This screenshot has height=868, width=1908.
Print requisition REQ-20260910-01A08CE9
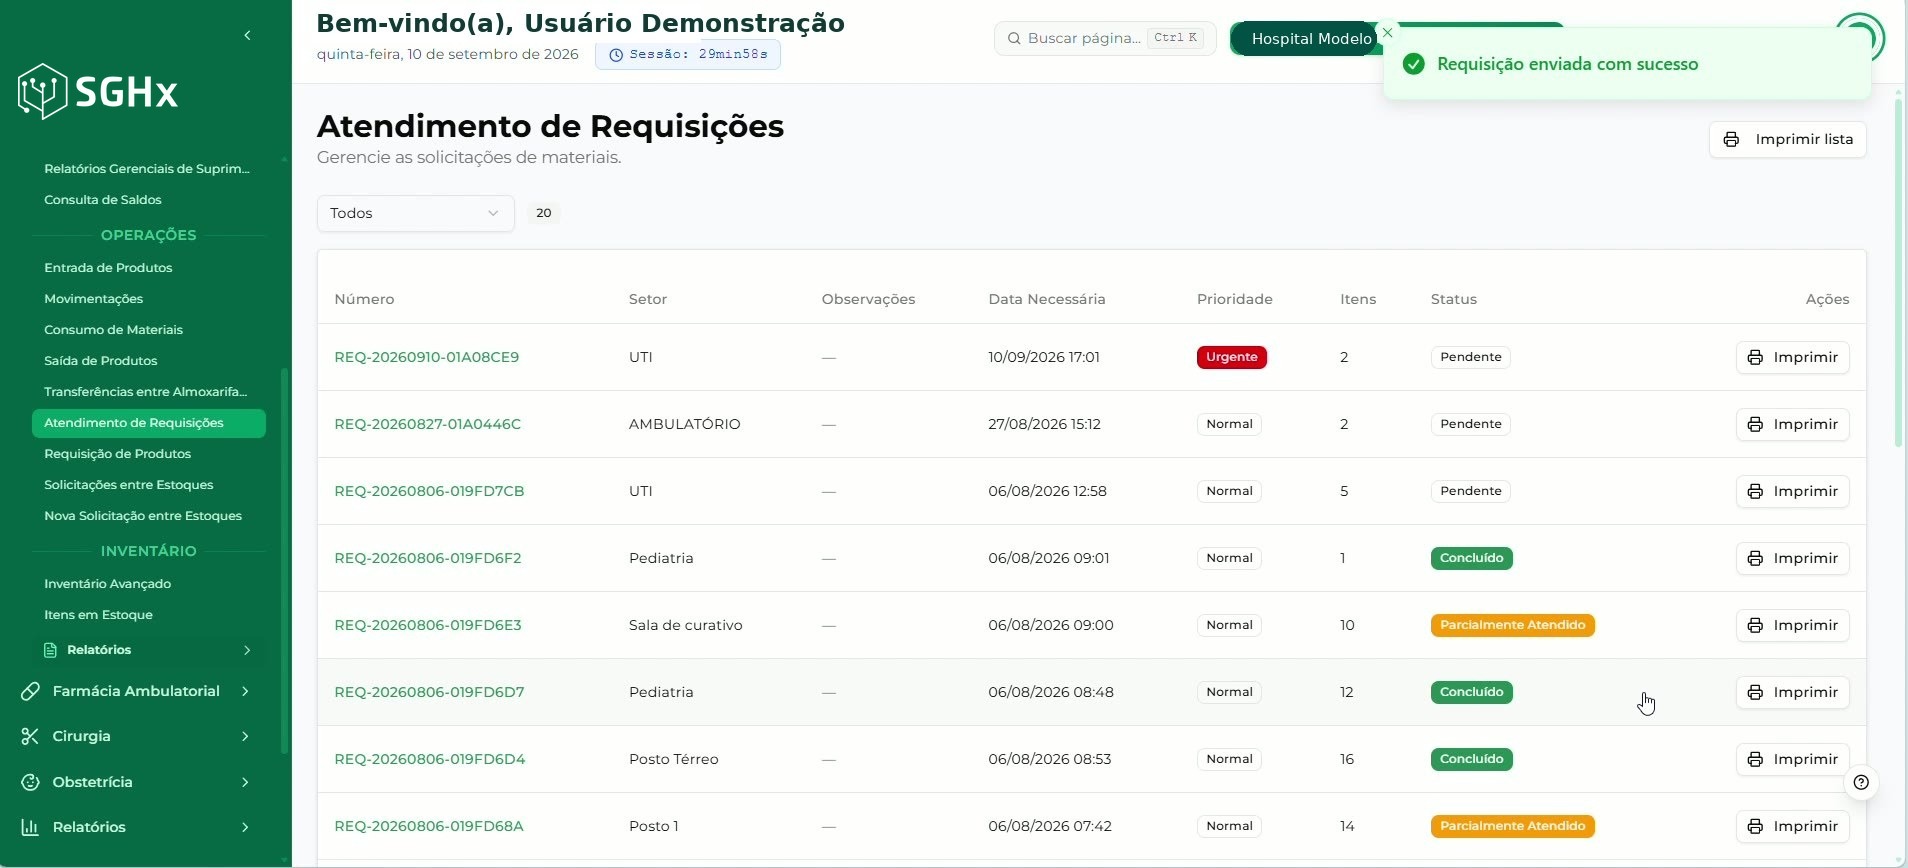(1792, 357)
